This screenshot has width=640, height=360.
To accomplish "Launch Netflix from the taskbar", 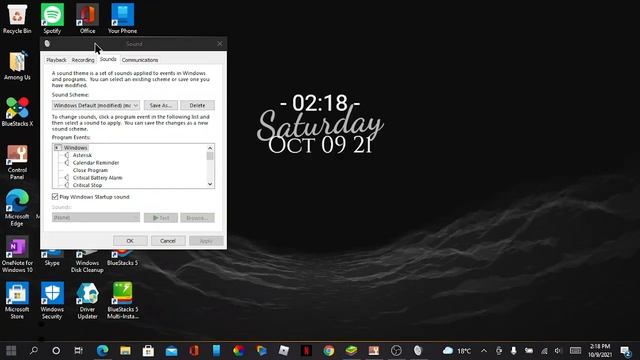I will (306, 350).
